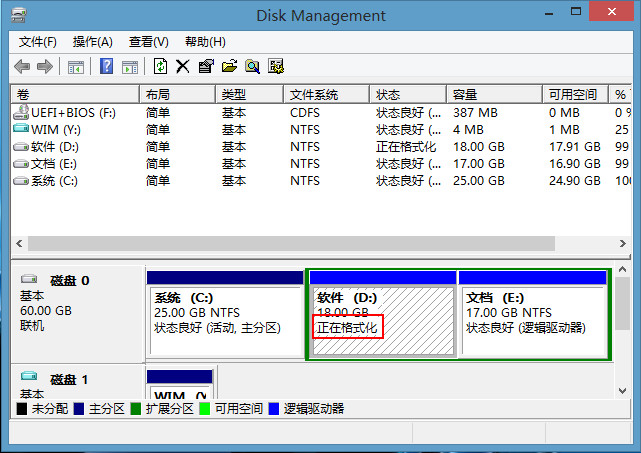Maximize the Disk Management window
The width and height of the screenshot is (641, 453).
click(576, 12)
